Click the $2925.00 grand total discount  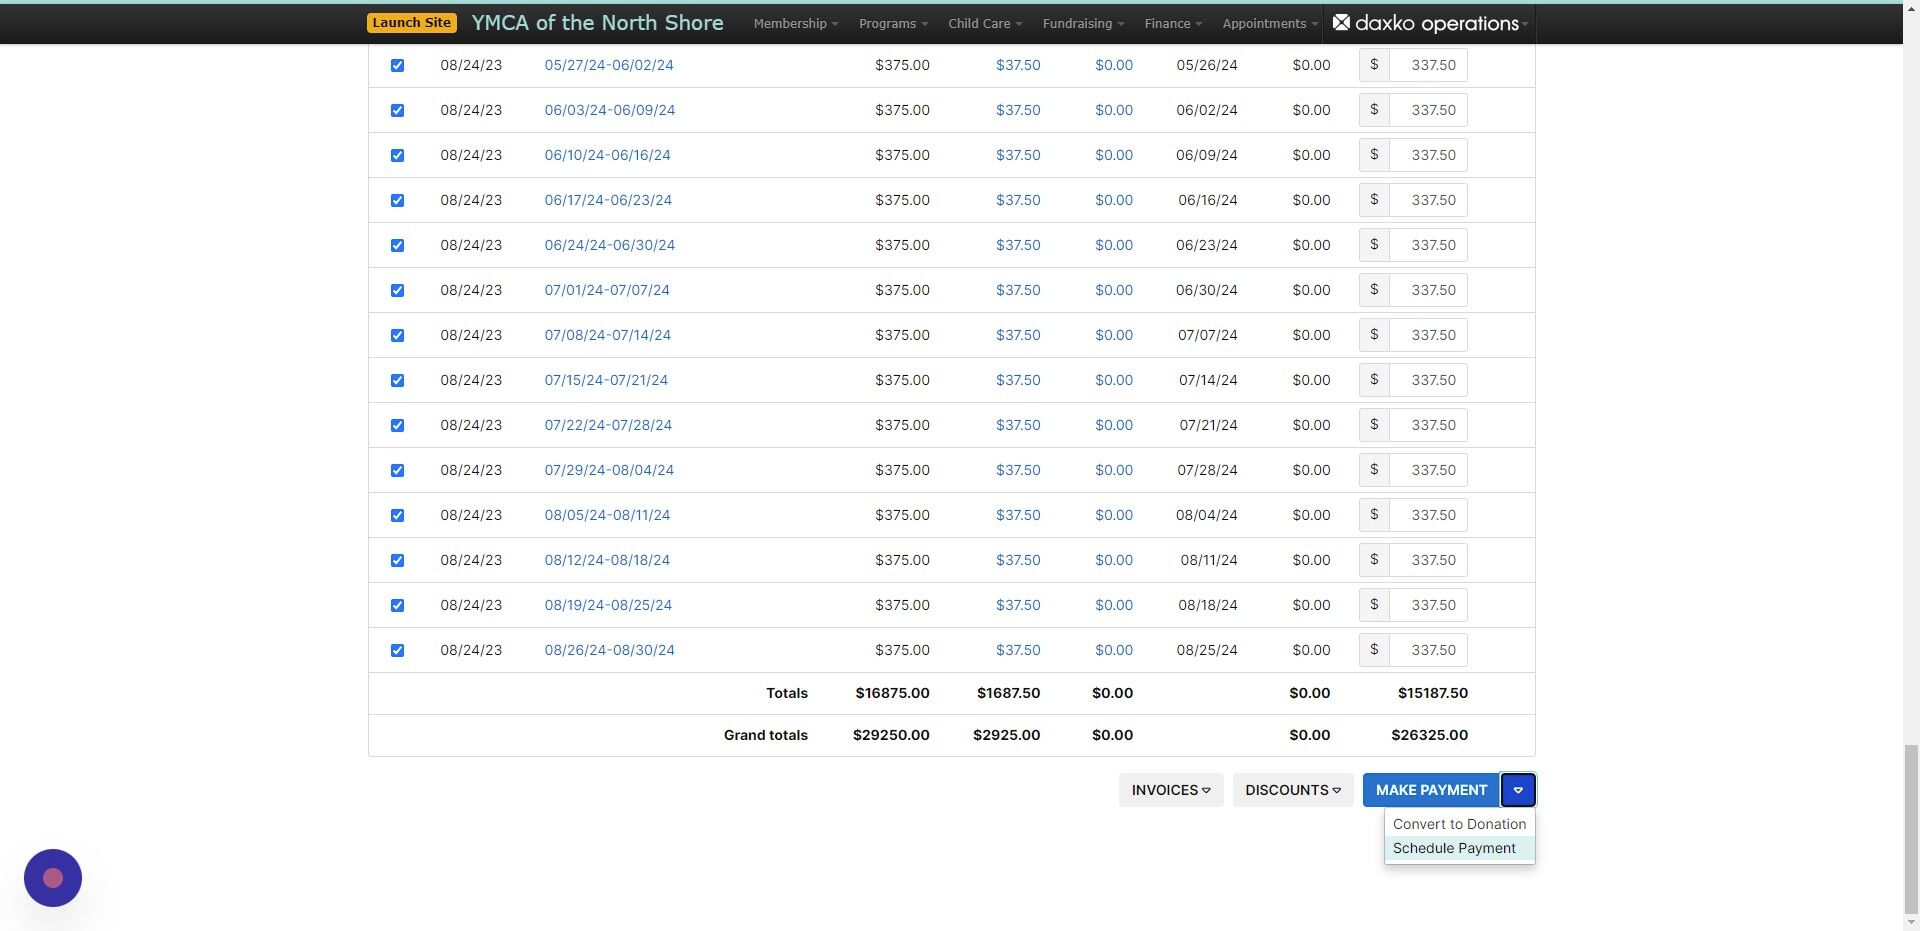tap(1006, 735)
